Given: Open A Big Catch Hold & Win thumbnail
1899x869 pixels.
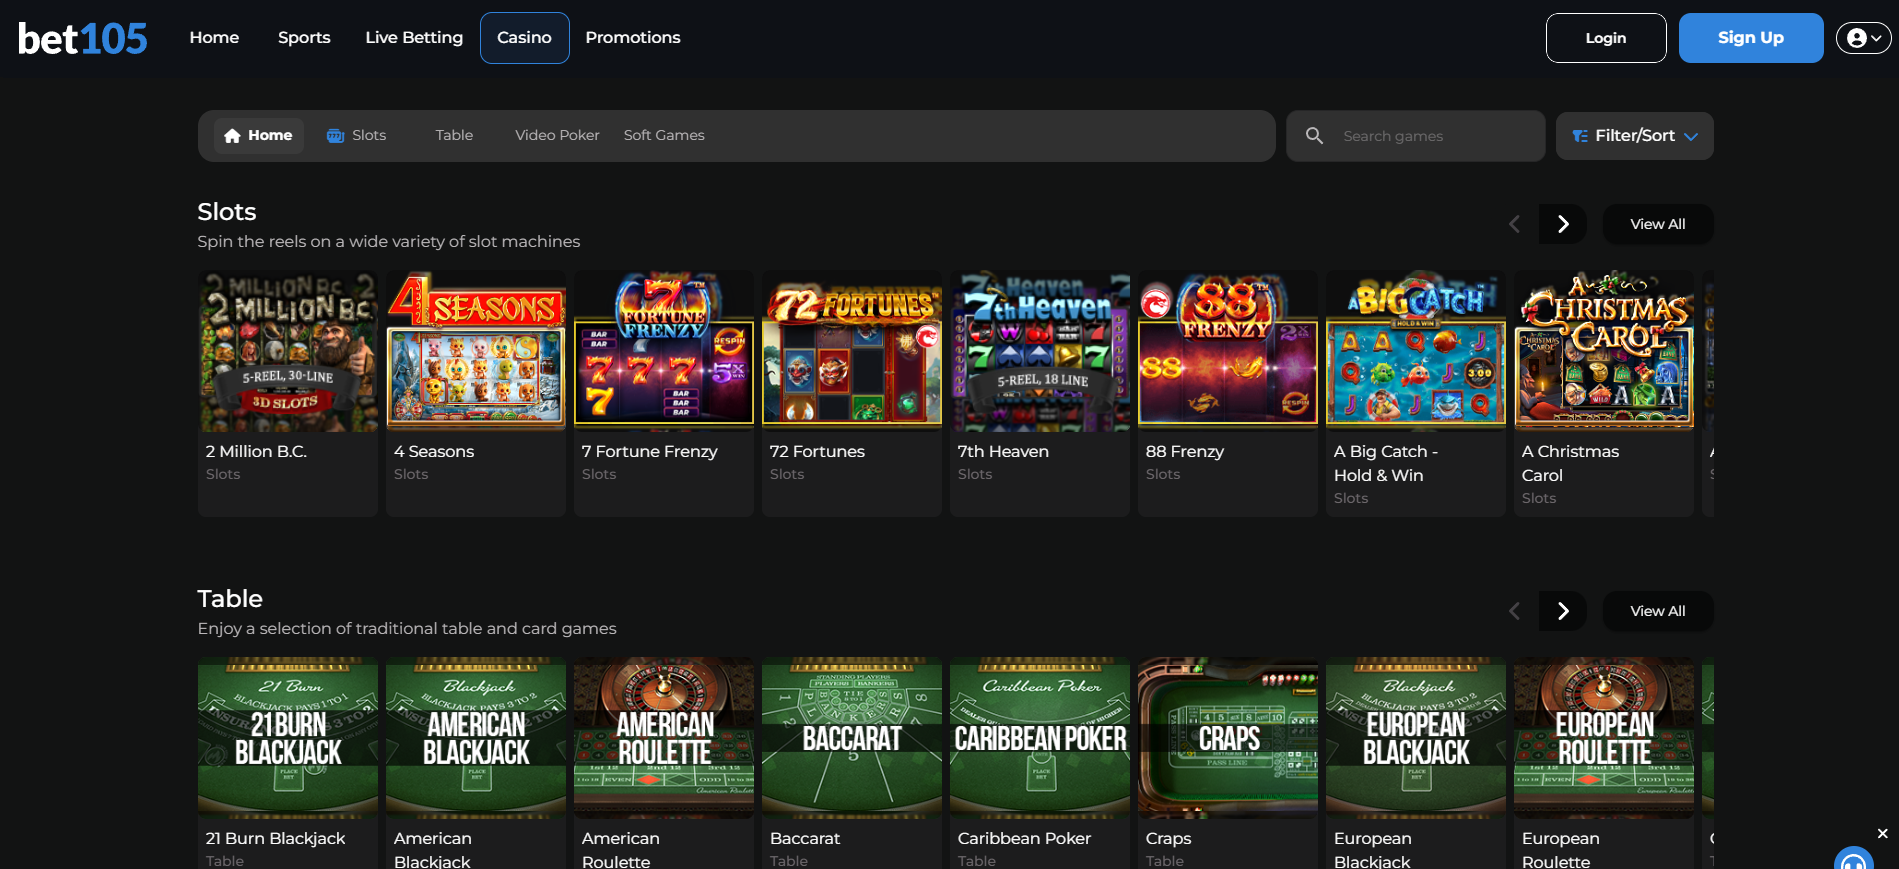Looking at the screenshot, I should 1416,351.
